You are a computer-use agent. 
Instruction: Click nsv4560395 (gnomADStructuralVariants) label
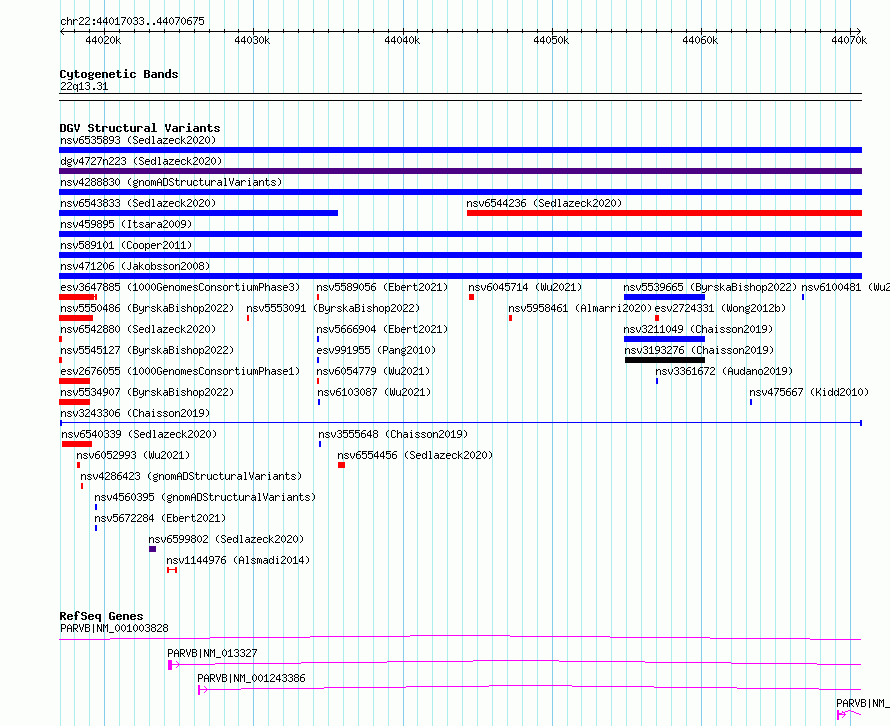pyautogui.click(x=205, y=497)
